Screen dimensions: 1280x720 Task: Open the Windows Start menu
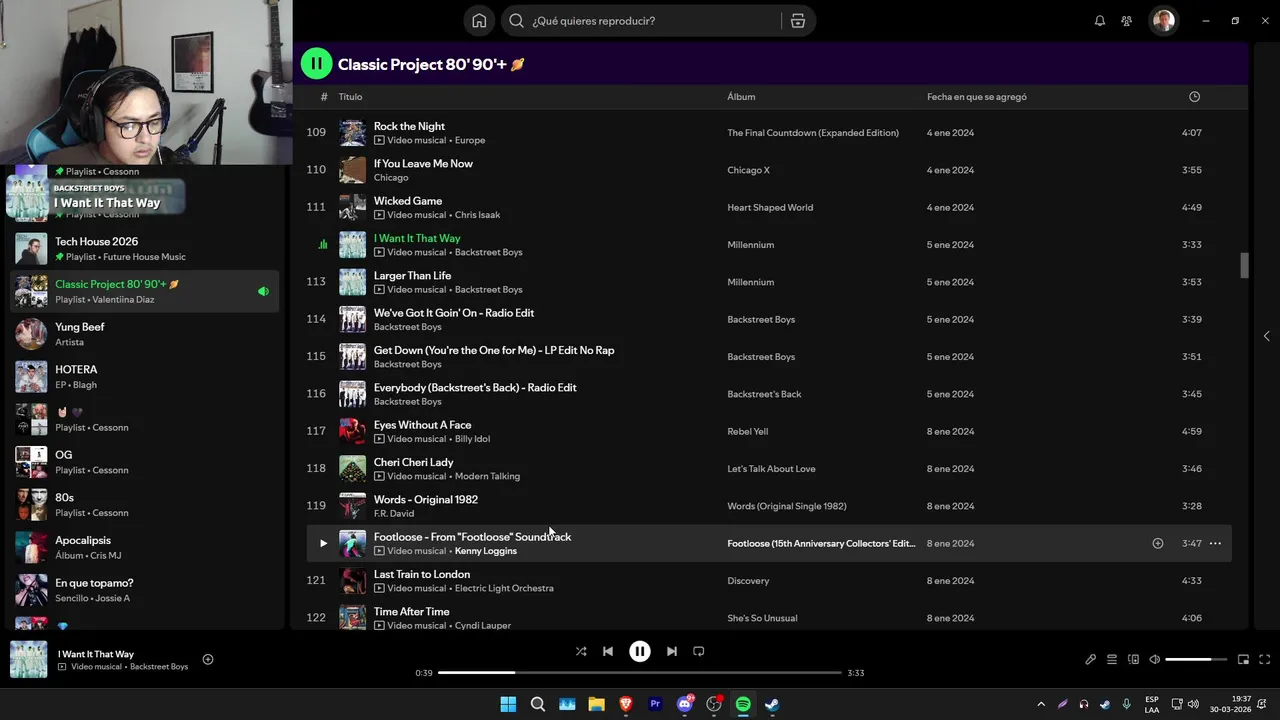[x=508, y=704]
